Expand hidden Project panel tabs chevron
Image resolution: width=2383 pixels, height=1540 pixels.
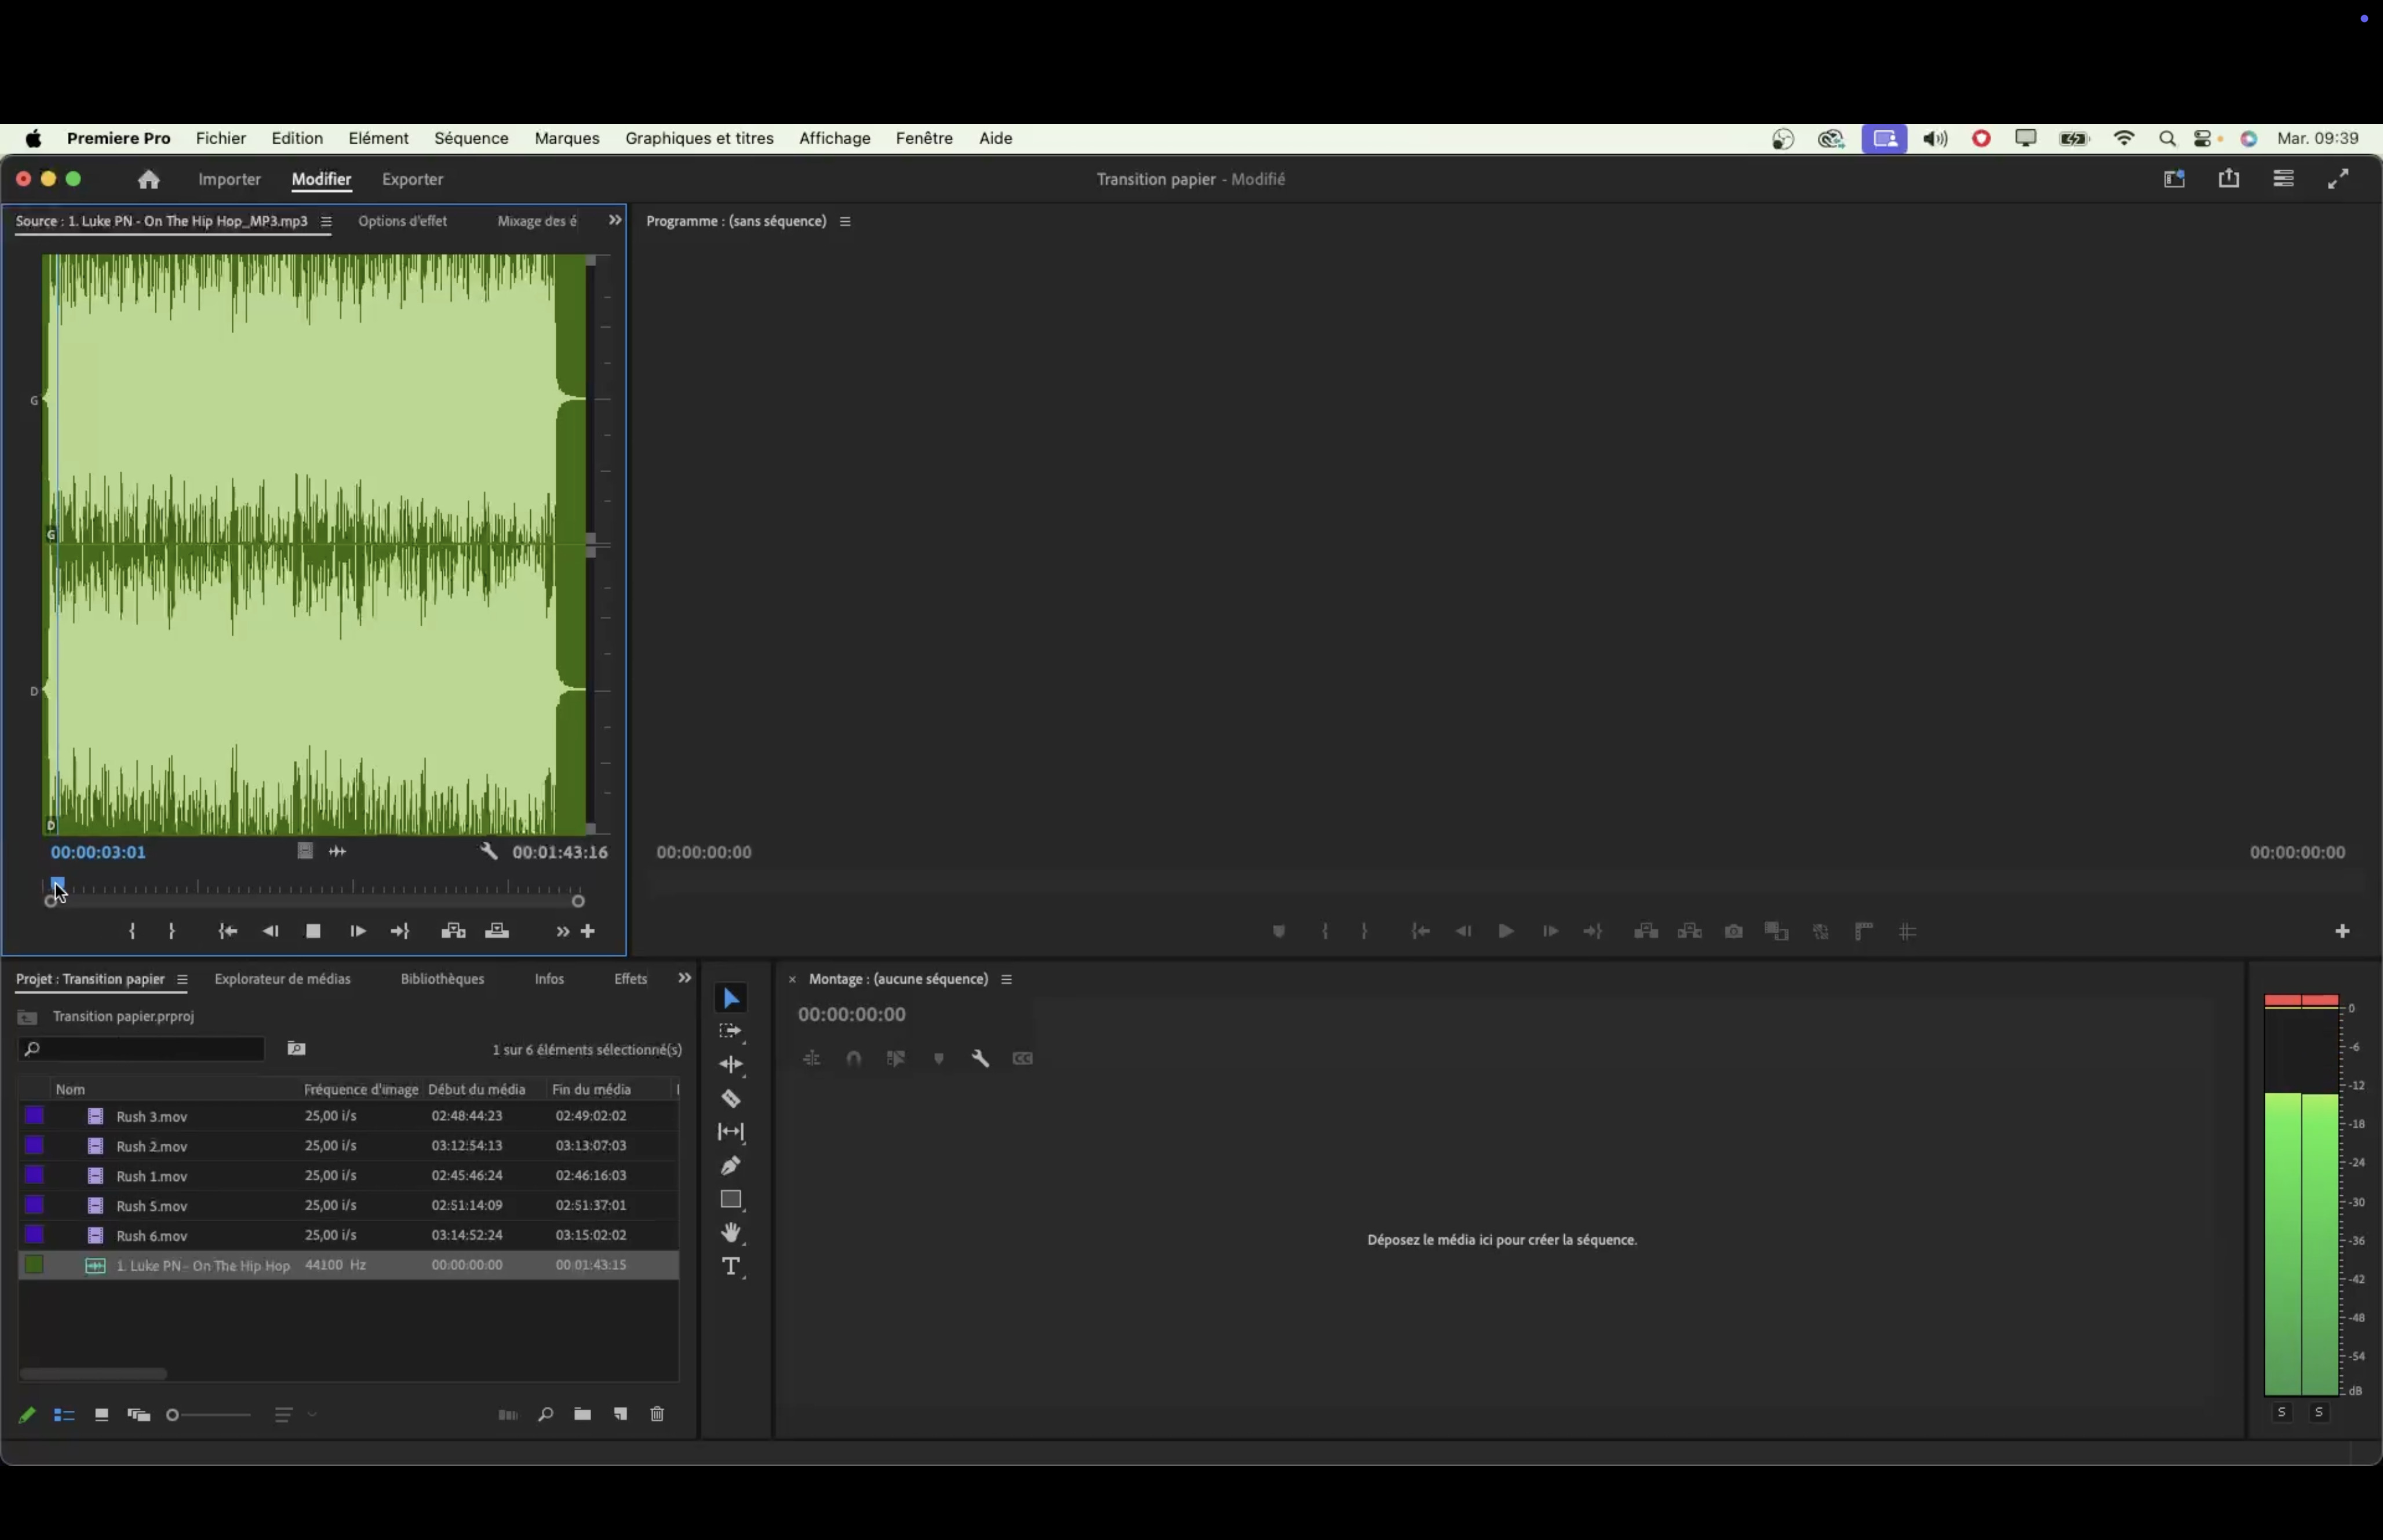click(685, 978)
